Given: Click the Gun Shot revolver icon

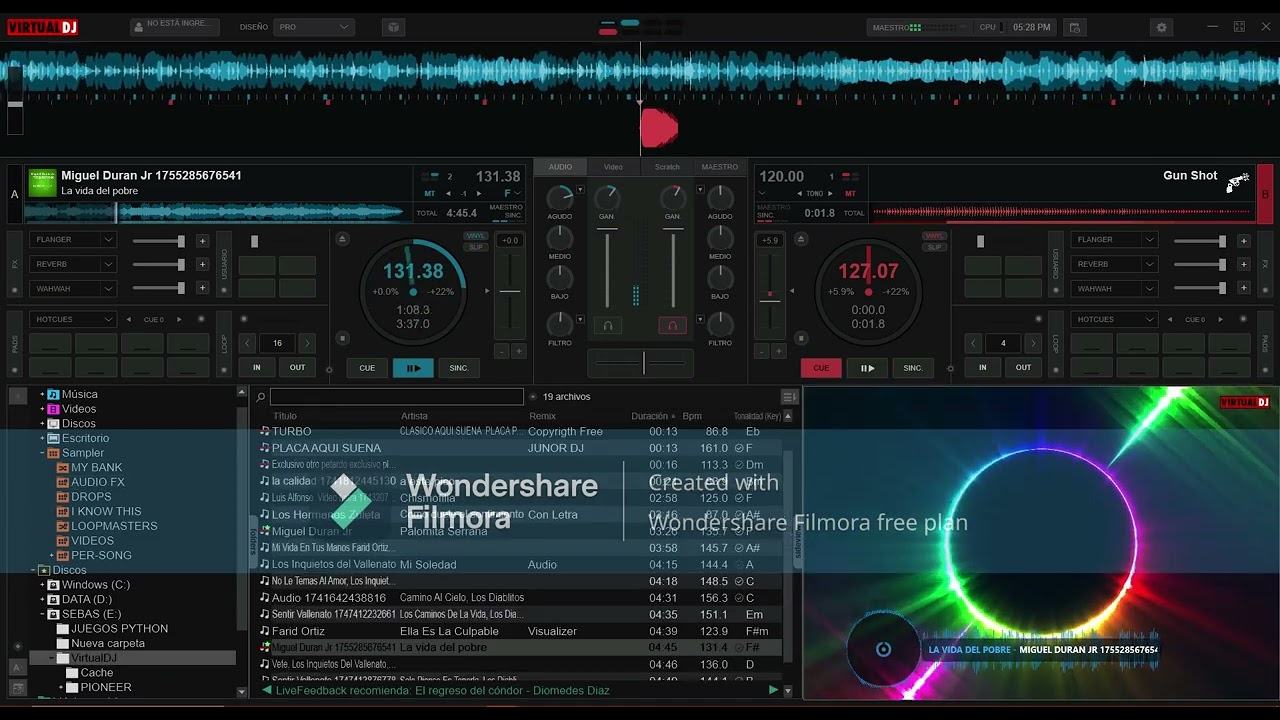Looking at the screenshot, I should (1238, 182).
